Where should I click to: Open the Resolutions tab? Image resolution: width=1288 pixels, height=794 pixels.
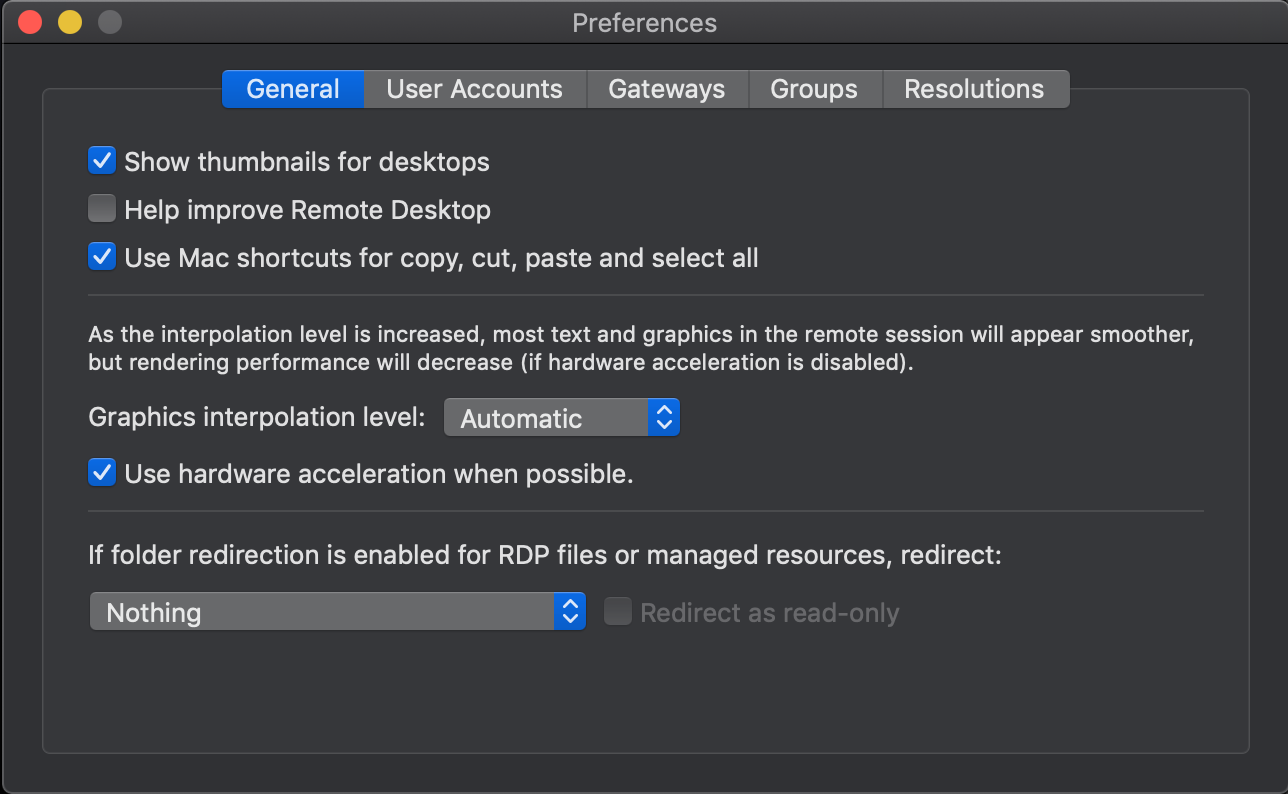973,89
